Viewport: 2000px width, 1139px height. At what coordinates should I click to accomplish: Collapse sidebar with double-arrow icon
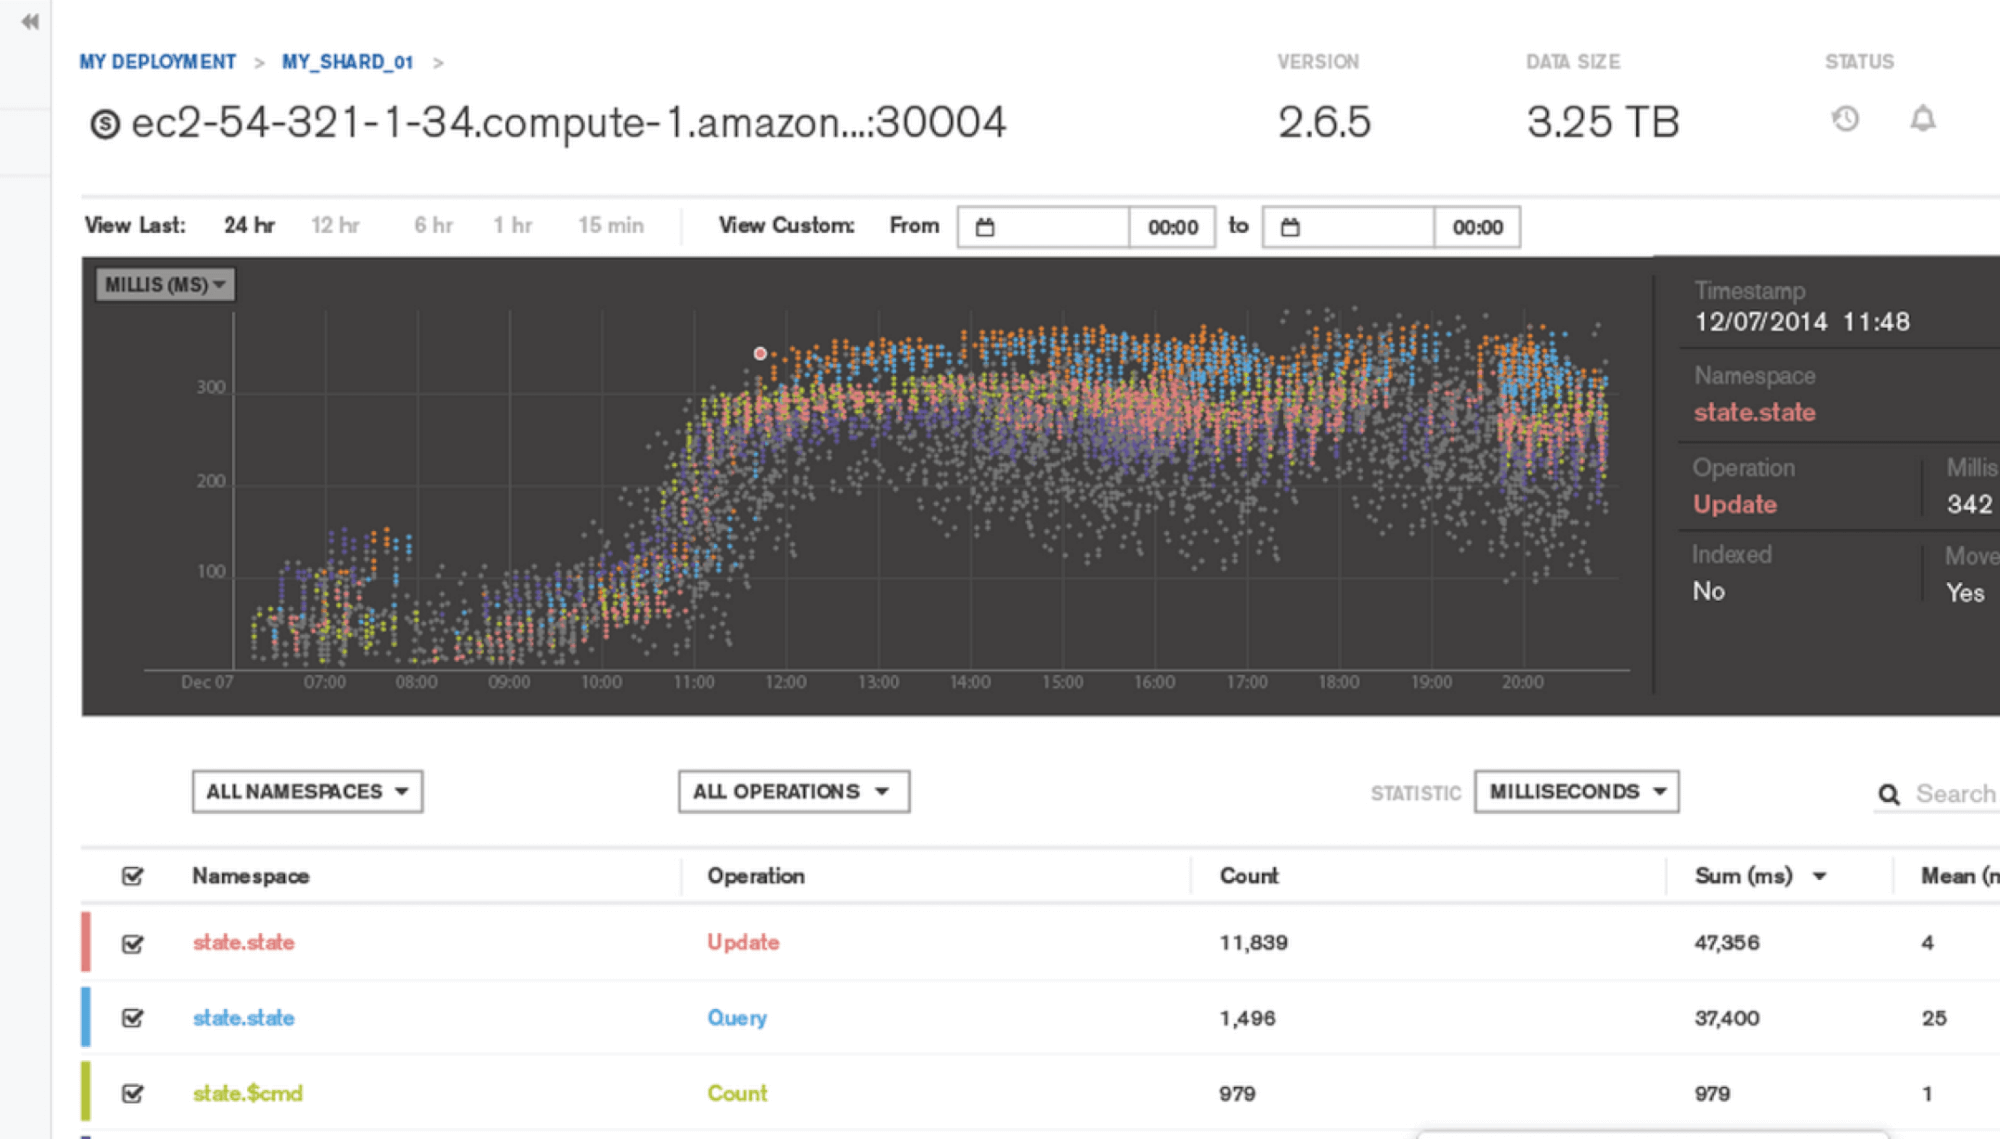pyautogui.click(x=30, y=21)
